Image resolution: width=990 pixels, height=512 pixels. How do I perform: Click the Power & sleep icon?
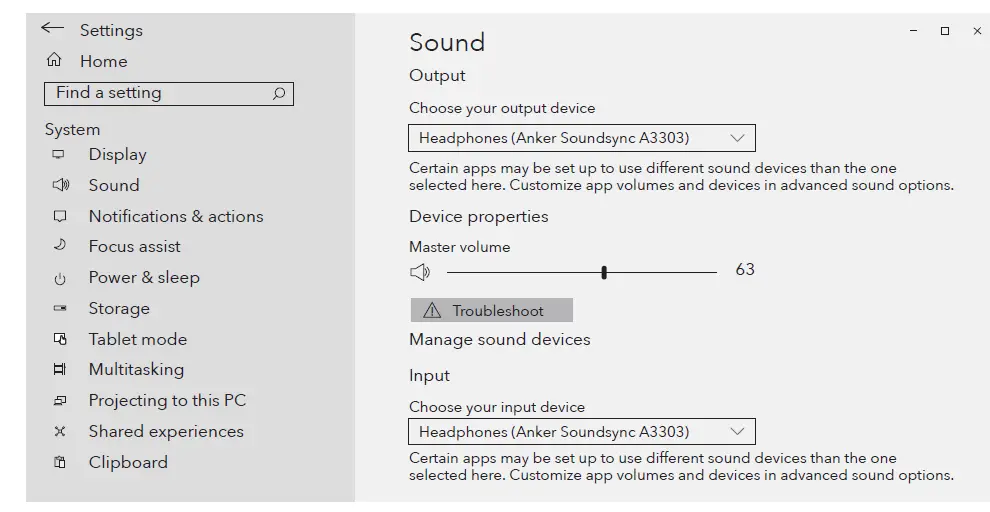click(x=59, y=278)
